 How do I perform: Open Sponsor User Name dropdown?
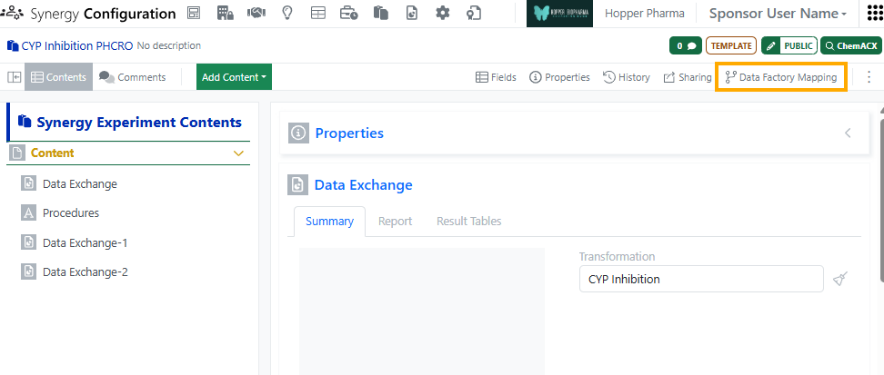[x=778, y=14]
